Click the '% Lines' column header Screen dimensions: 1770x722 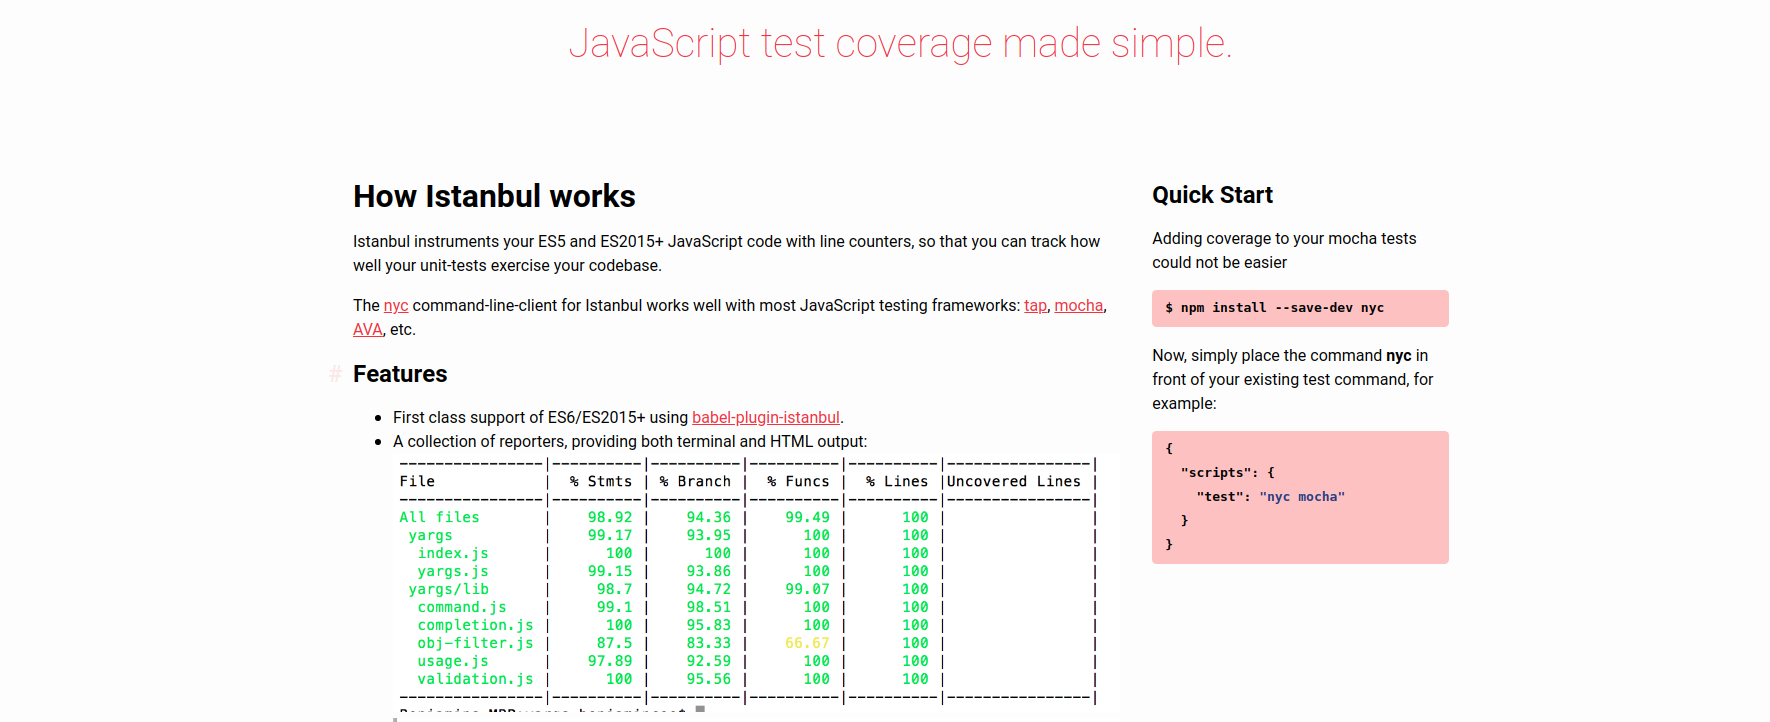897,481
